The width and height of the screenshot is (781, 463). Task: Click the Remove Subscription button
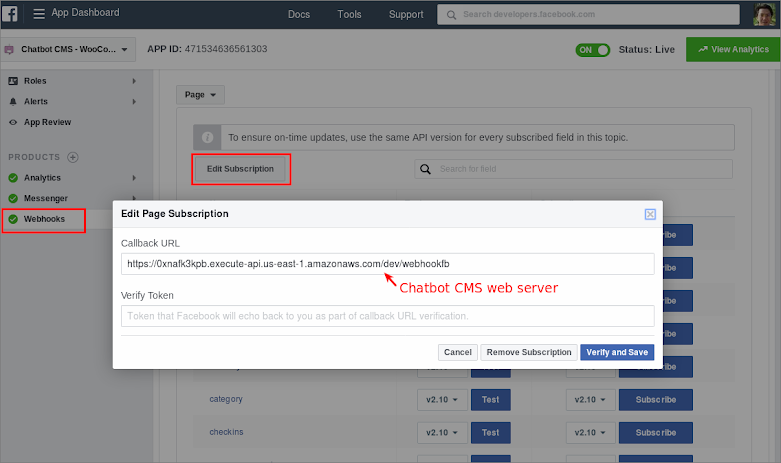[x=529, y=352]
